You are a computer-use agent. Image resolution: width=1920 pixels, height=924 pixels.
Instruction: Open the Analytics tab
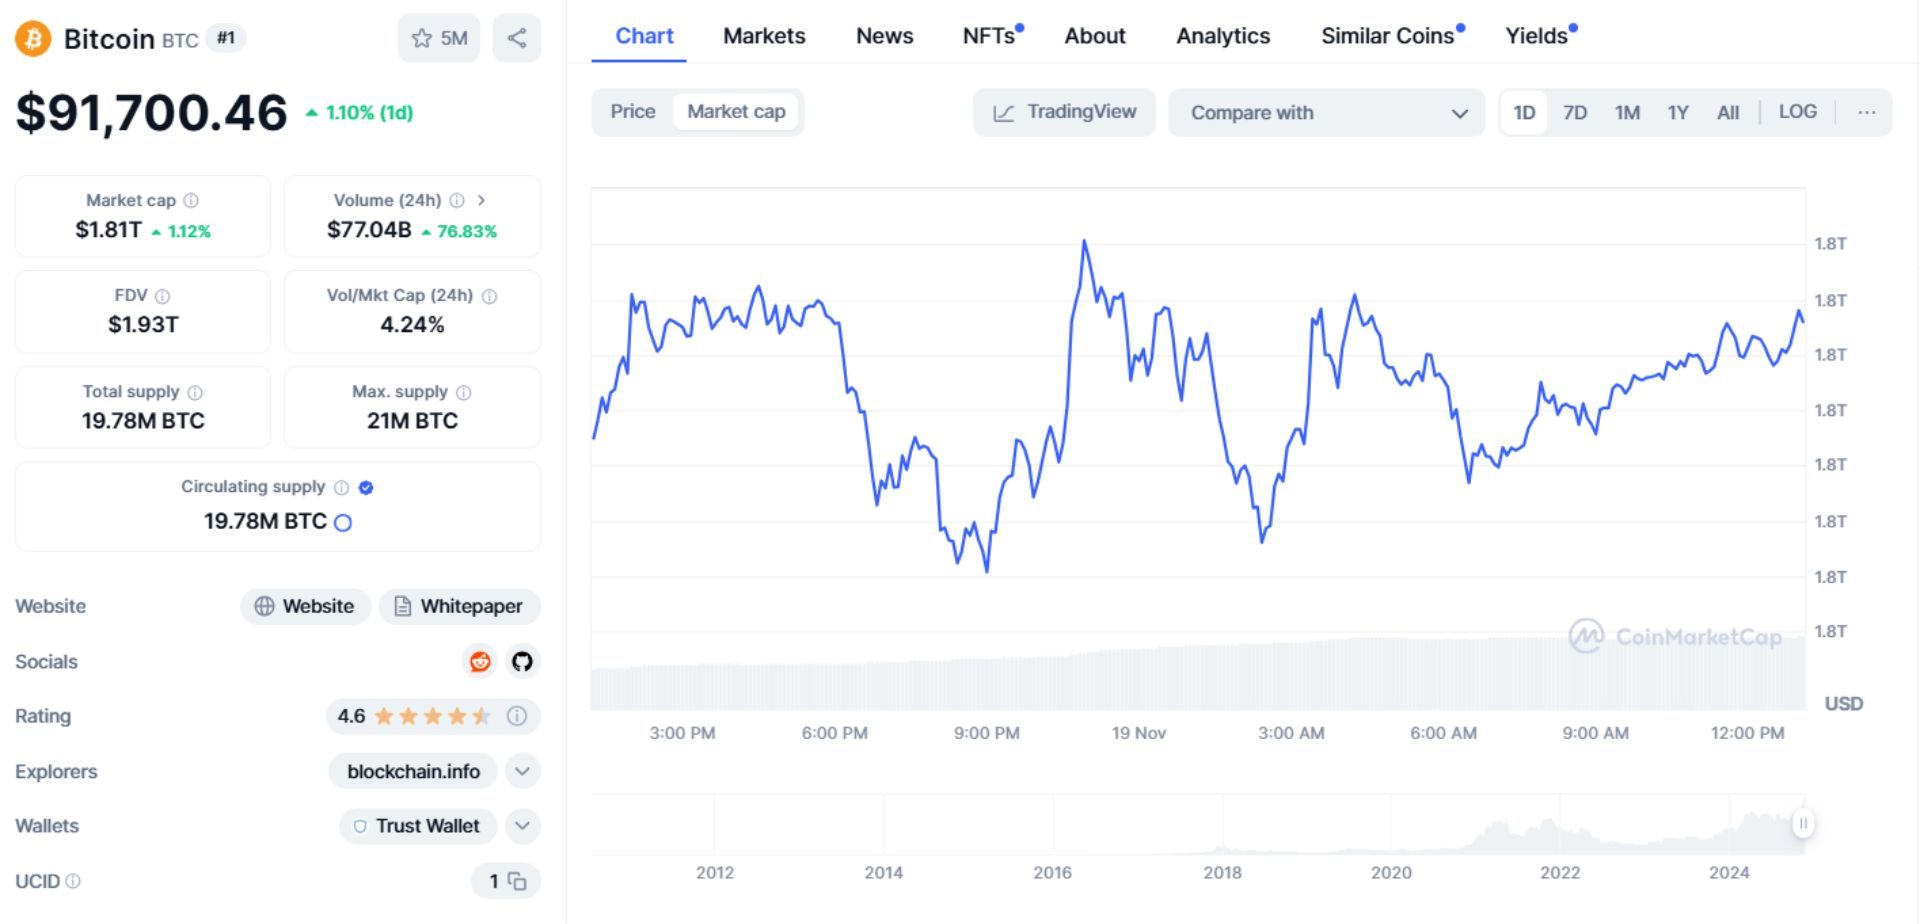[x=1223, y=36]
